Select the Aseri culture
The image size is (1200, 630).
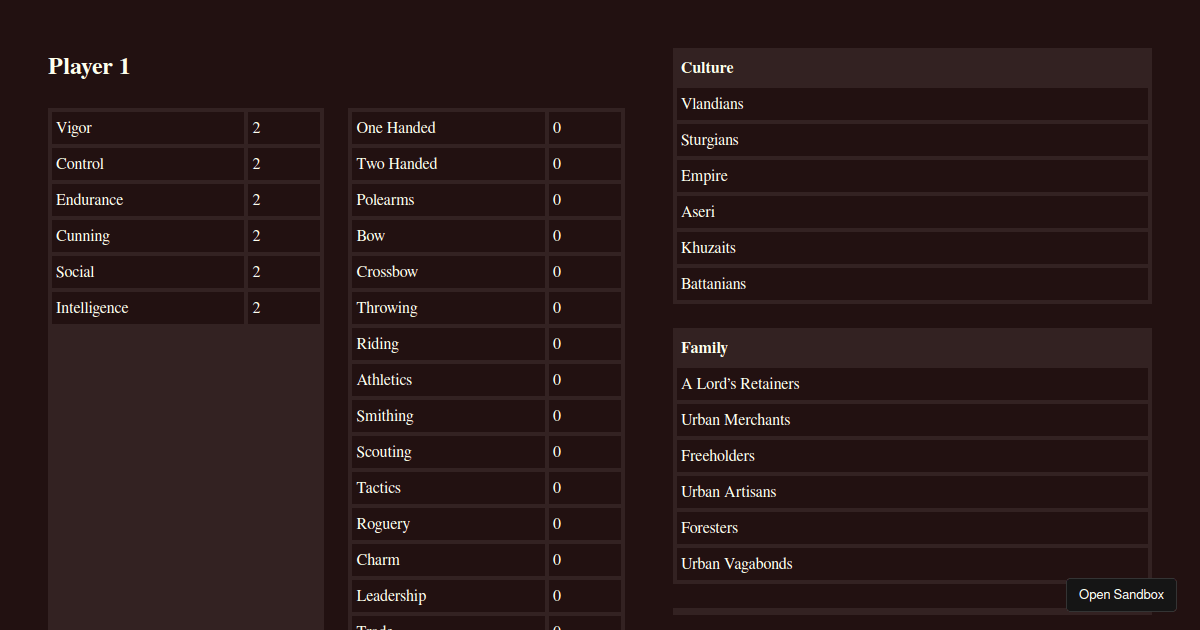pos(911,211)
